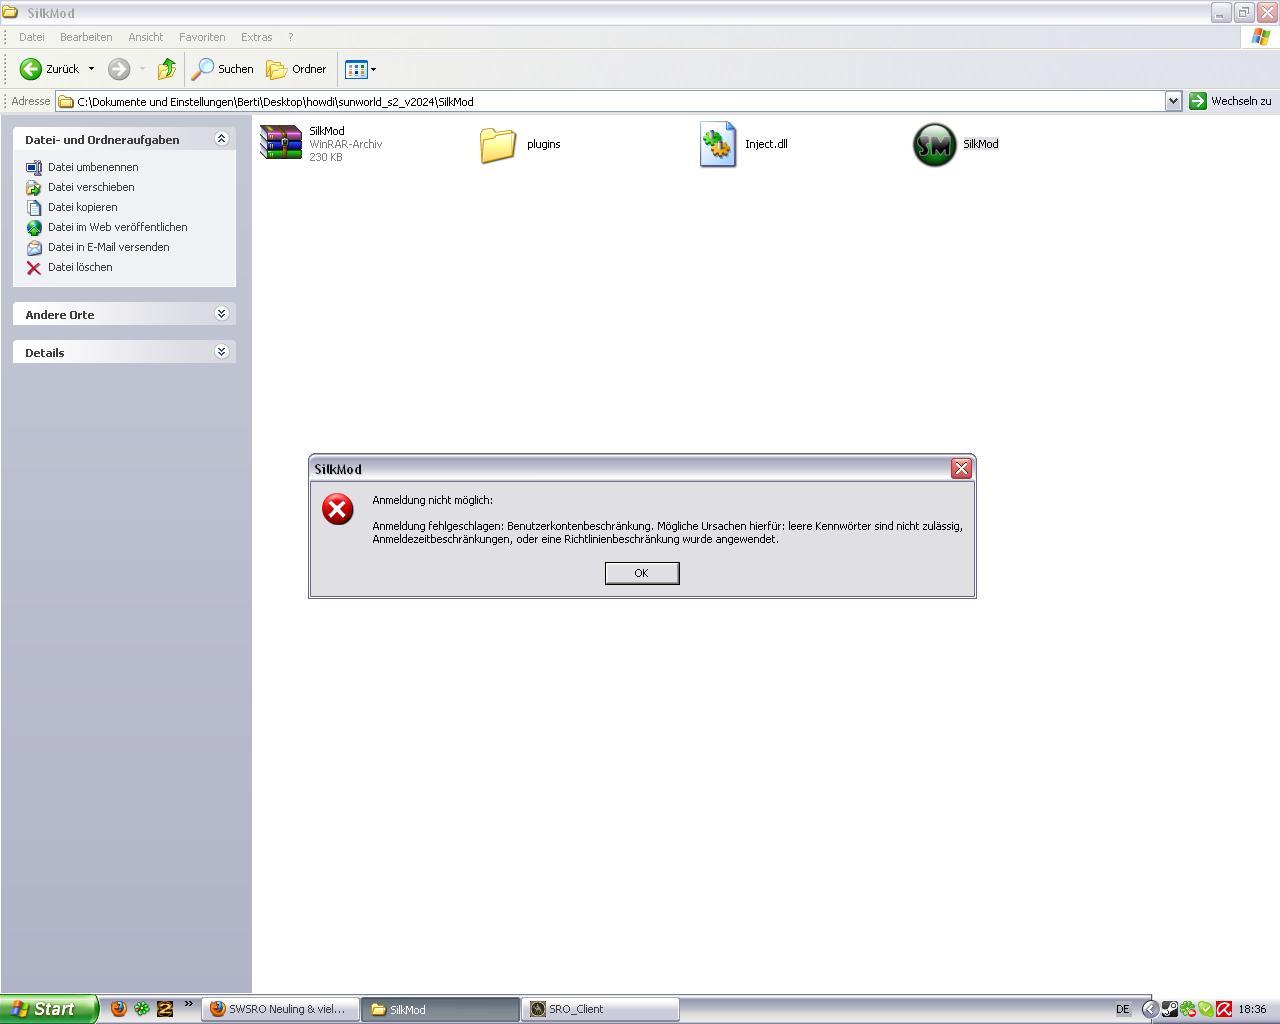Select the plugins folder icon
Image resolution: width=1280 pixels, height=1024 pixels.
pos(497,144)
